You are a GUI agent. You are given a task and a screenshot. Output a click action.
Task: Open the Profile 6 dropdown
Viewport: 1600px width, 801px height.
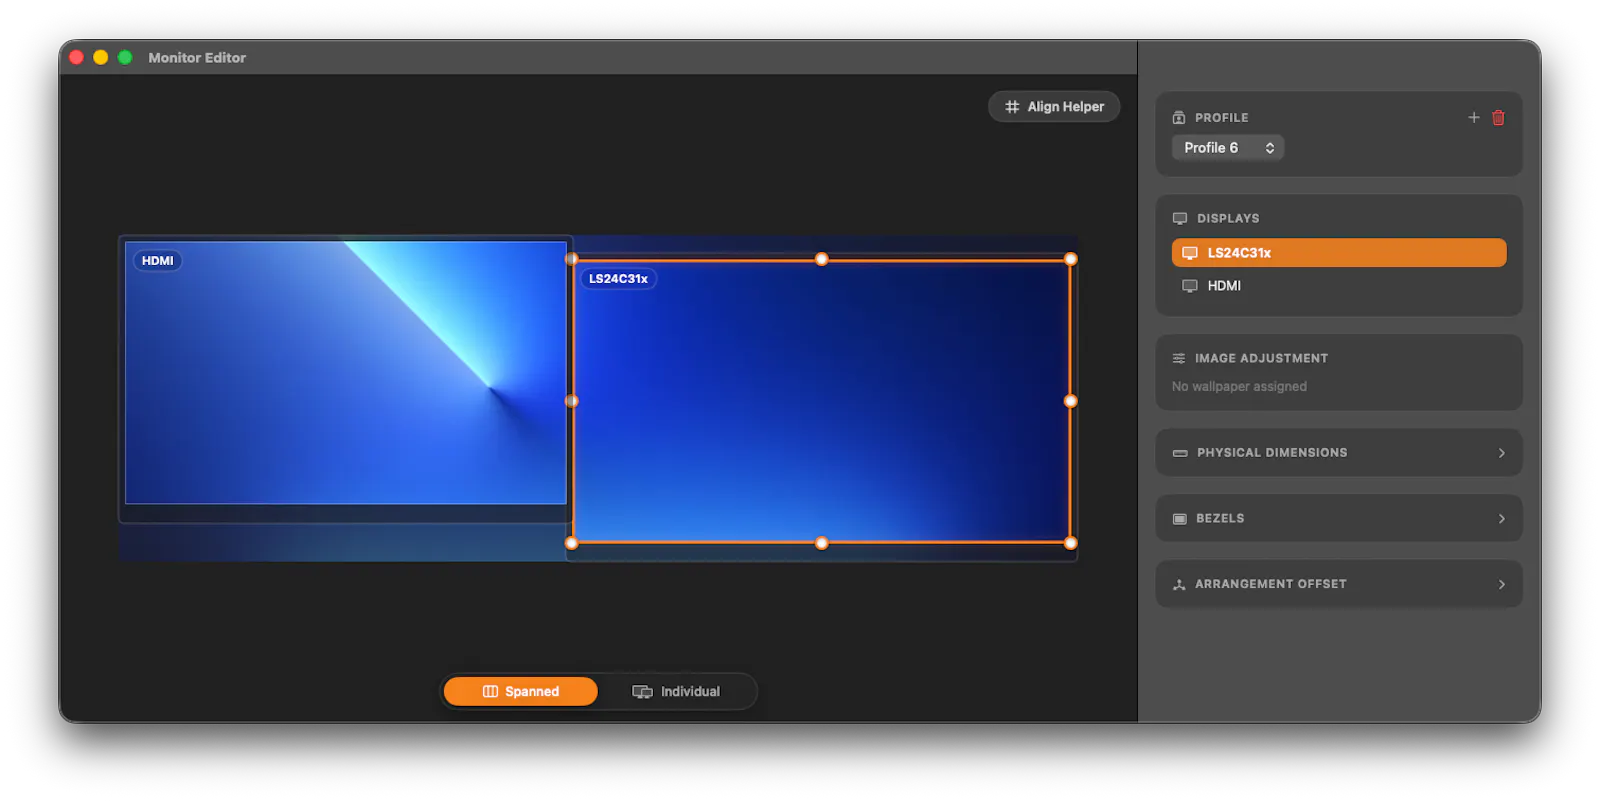coord(1227,147)
